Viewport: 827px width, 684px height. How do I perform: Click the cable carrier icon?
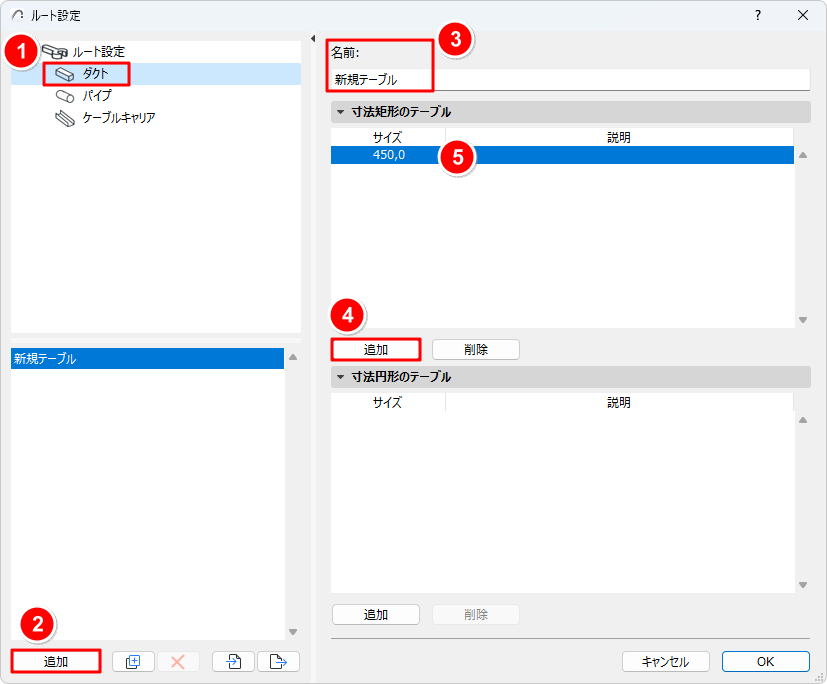(x=65, y=119)
